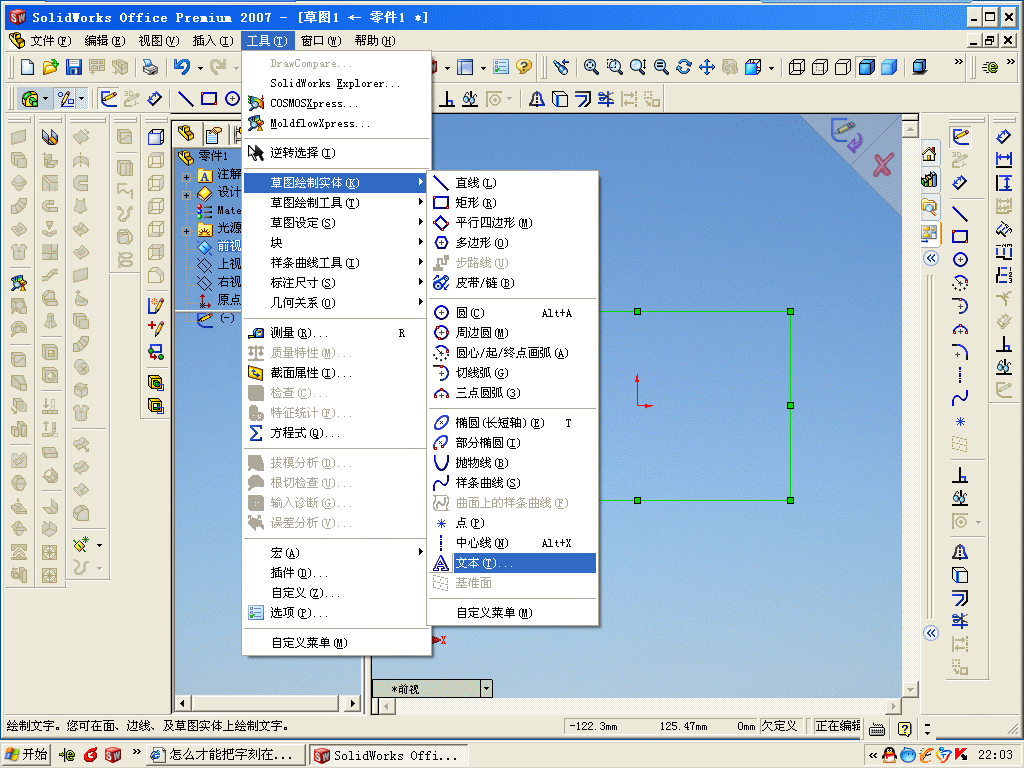The width and height of the screenshot is (1024, 768).
Task: Open the 工具 (Tools) menu in menu bar
Action: point(266,40)
